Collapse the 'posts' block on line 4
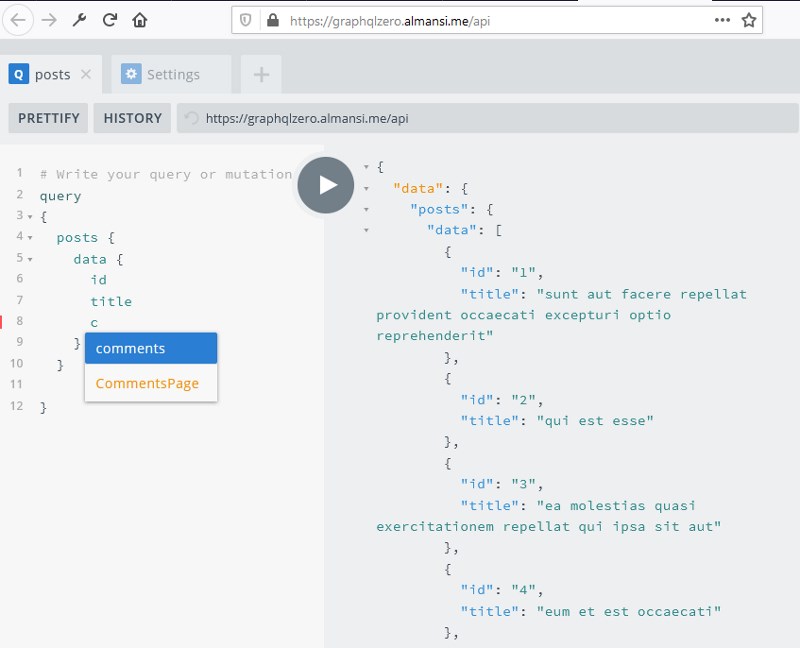Image resolution: width=800 pixels, height=648 pixels. (30, 238)
